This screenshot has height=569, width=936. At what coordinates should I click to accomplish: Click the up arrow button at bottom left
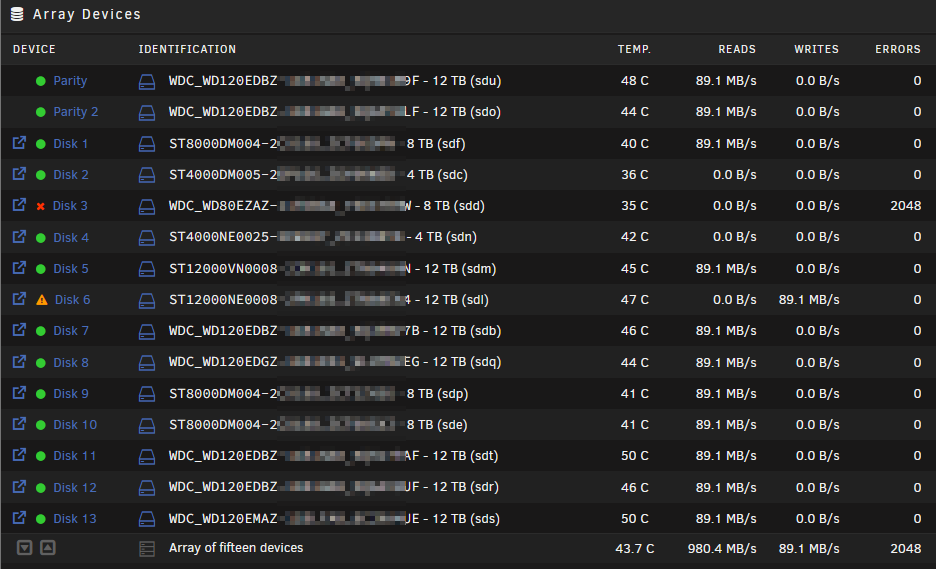click(x=48, y=548)
